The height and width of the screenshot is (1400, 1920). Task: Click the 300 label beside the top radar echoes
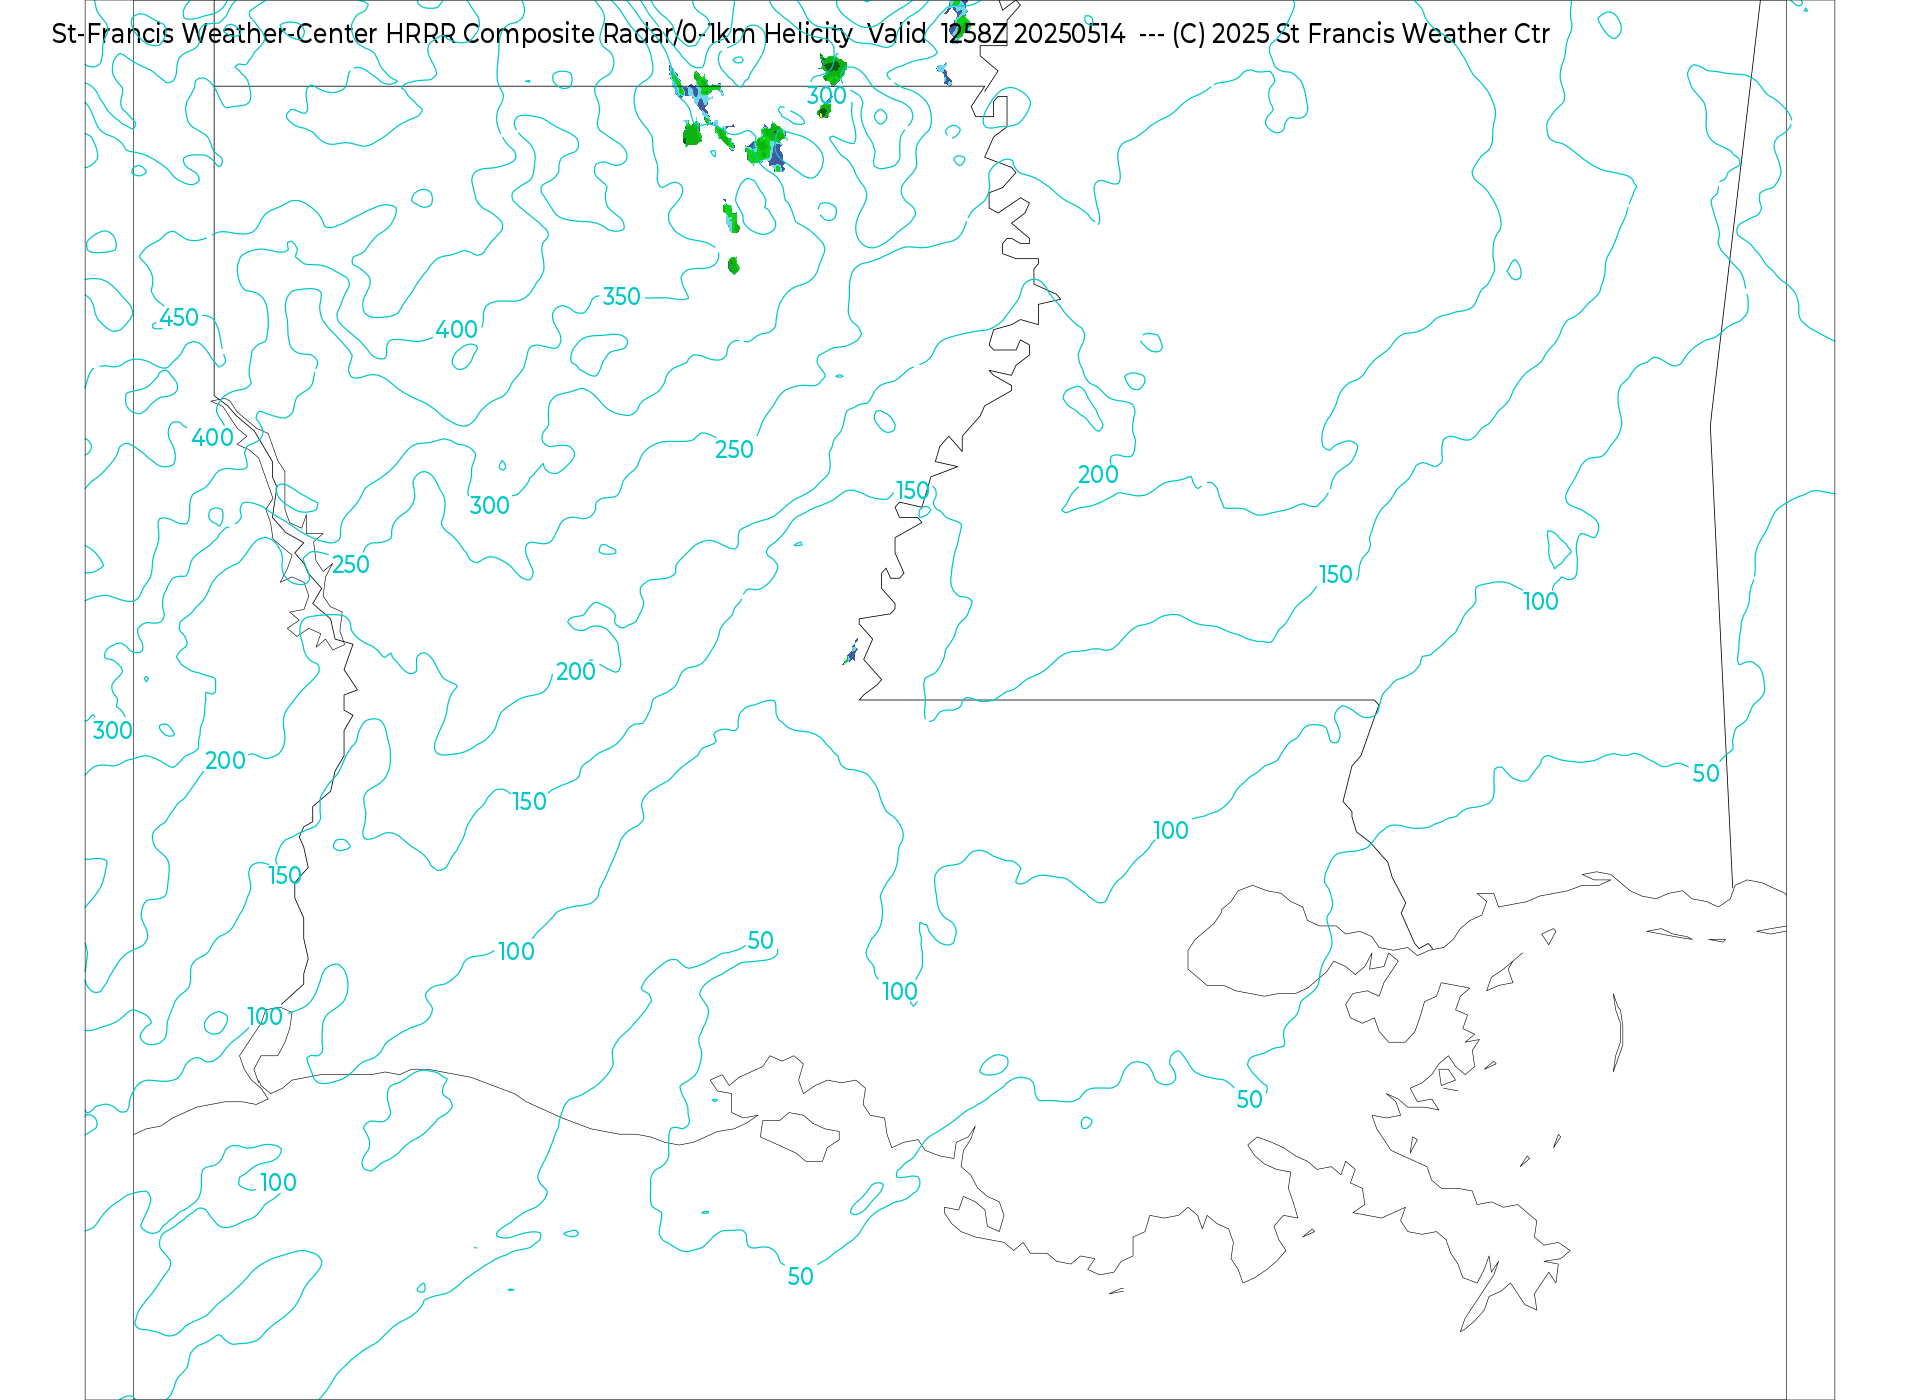coord(827,96)
